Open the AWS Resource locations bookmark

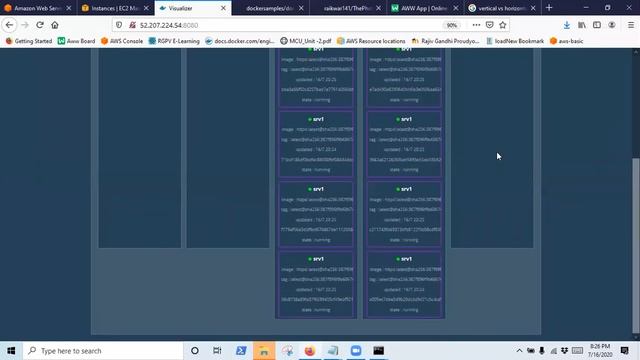[x=371, y=41]
